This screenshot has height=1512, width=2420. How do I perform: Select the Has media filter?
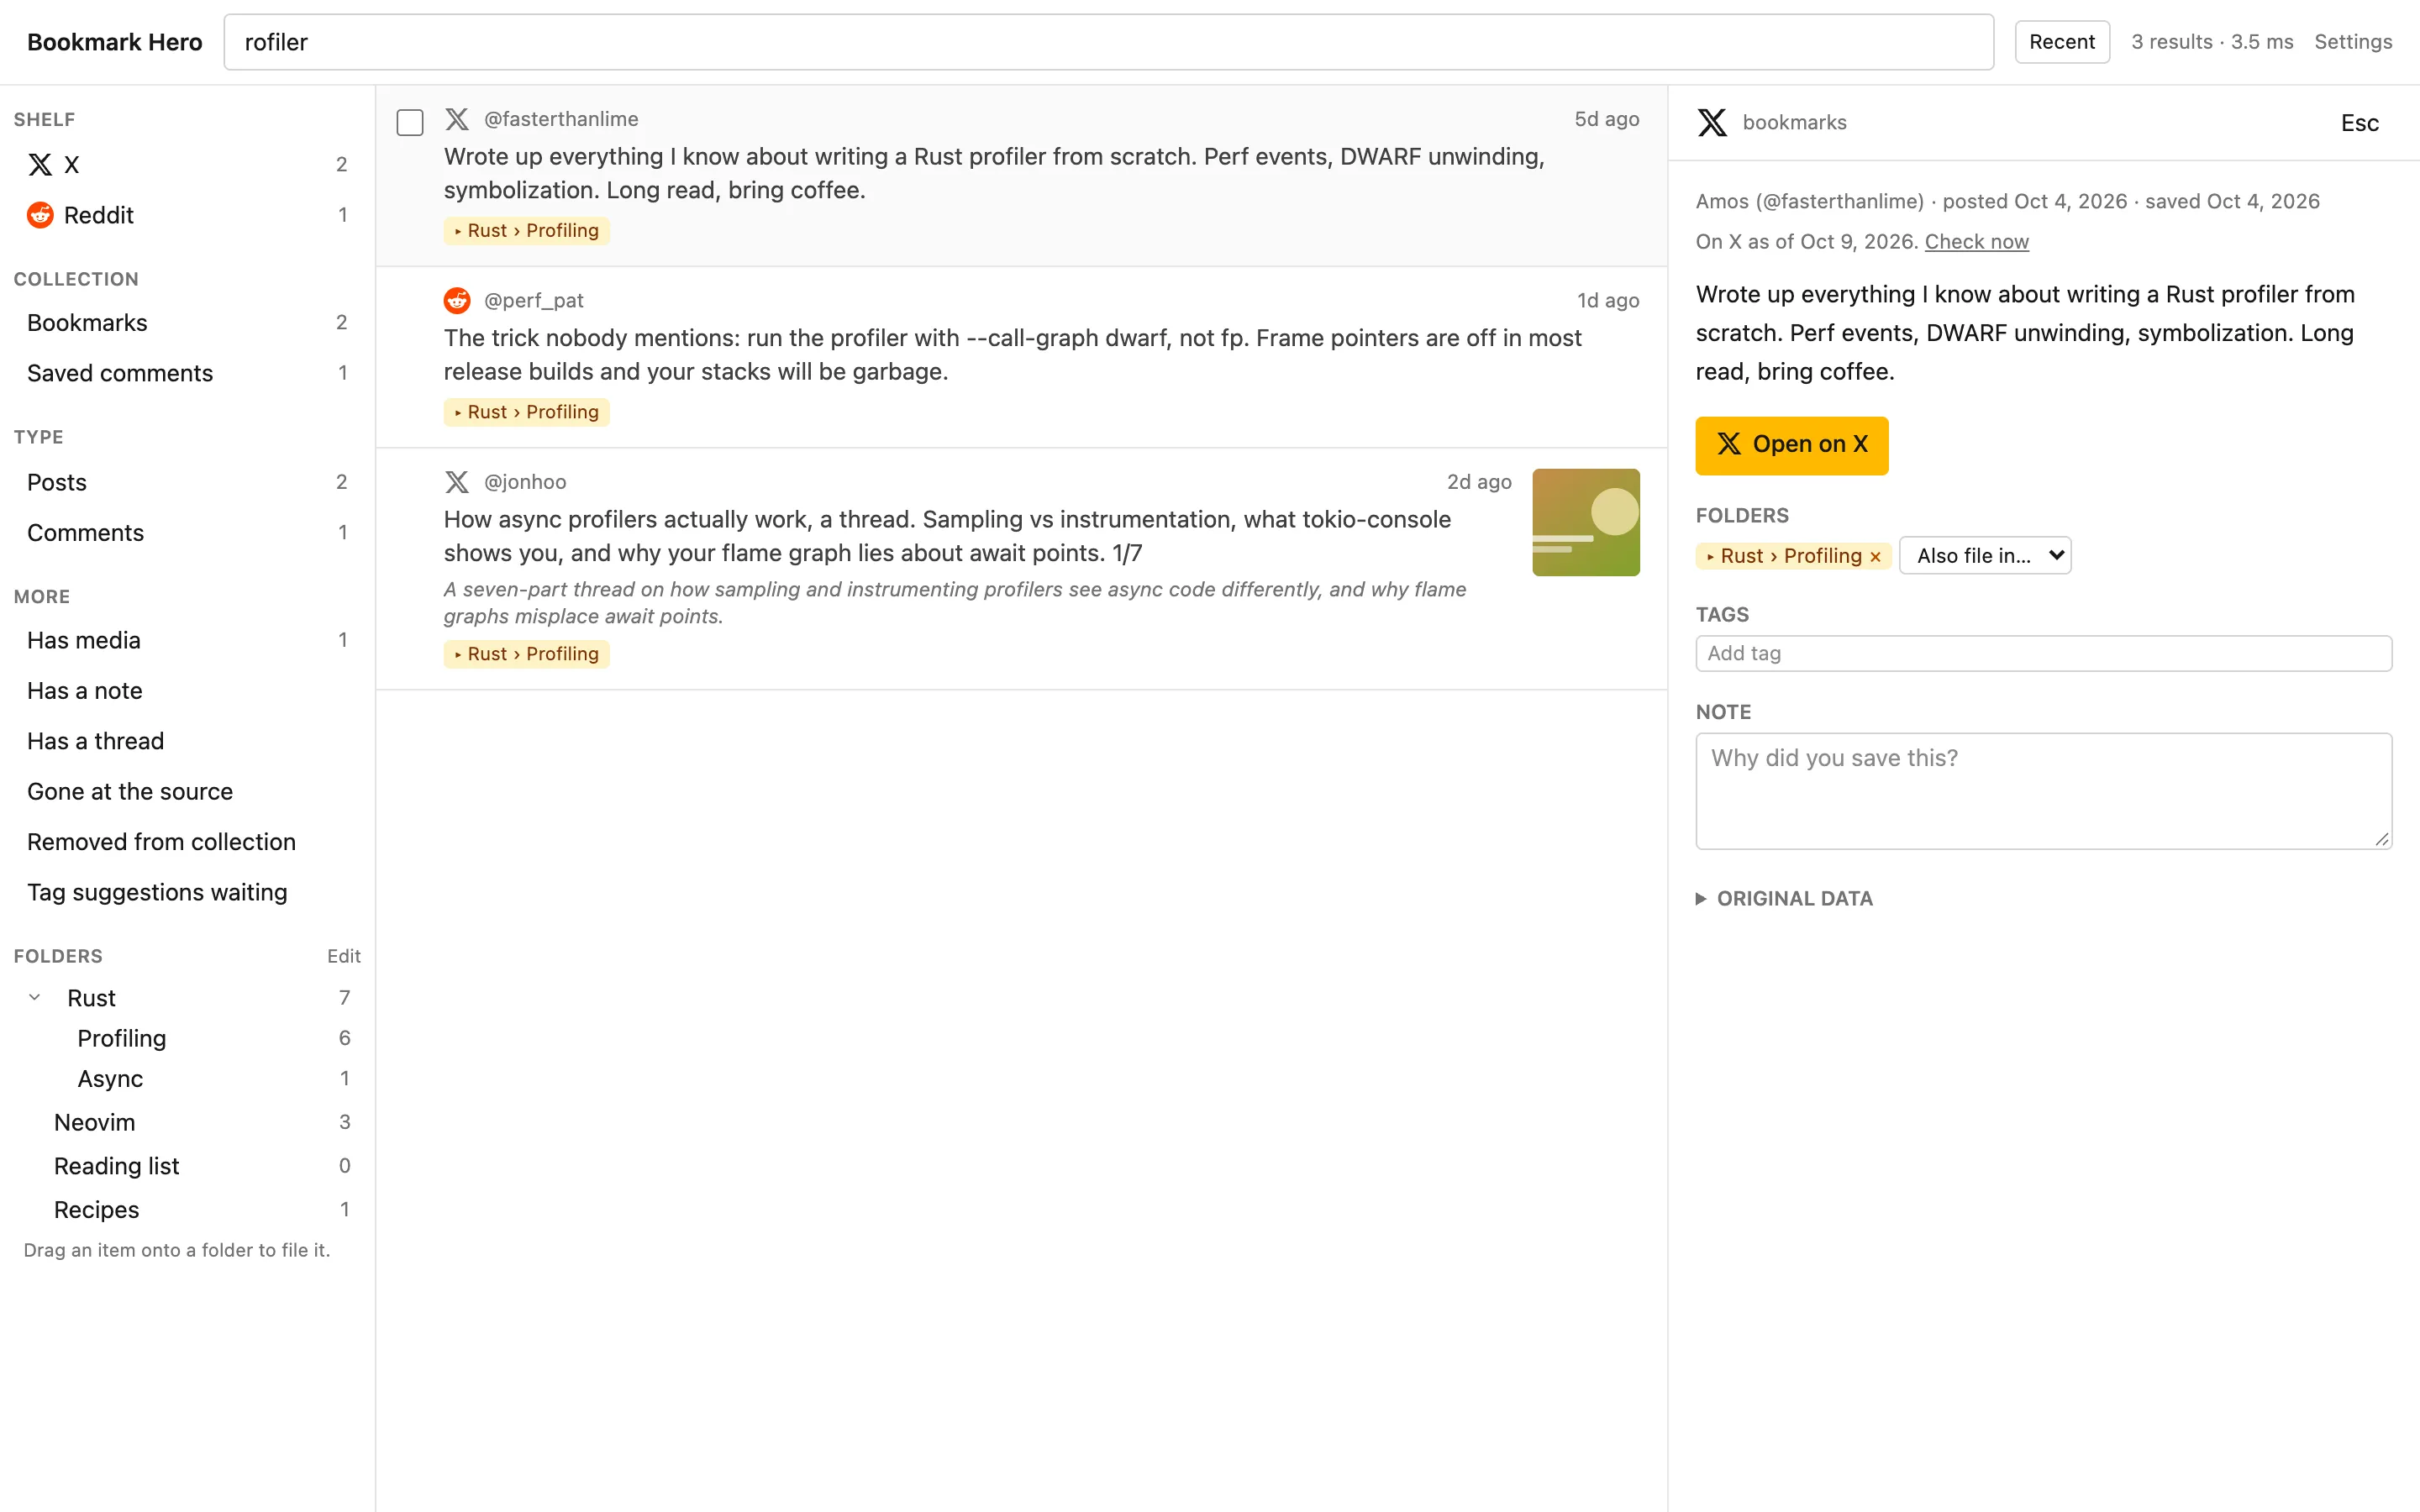187,640
